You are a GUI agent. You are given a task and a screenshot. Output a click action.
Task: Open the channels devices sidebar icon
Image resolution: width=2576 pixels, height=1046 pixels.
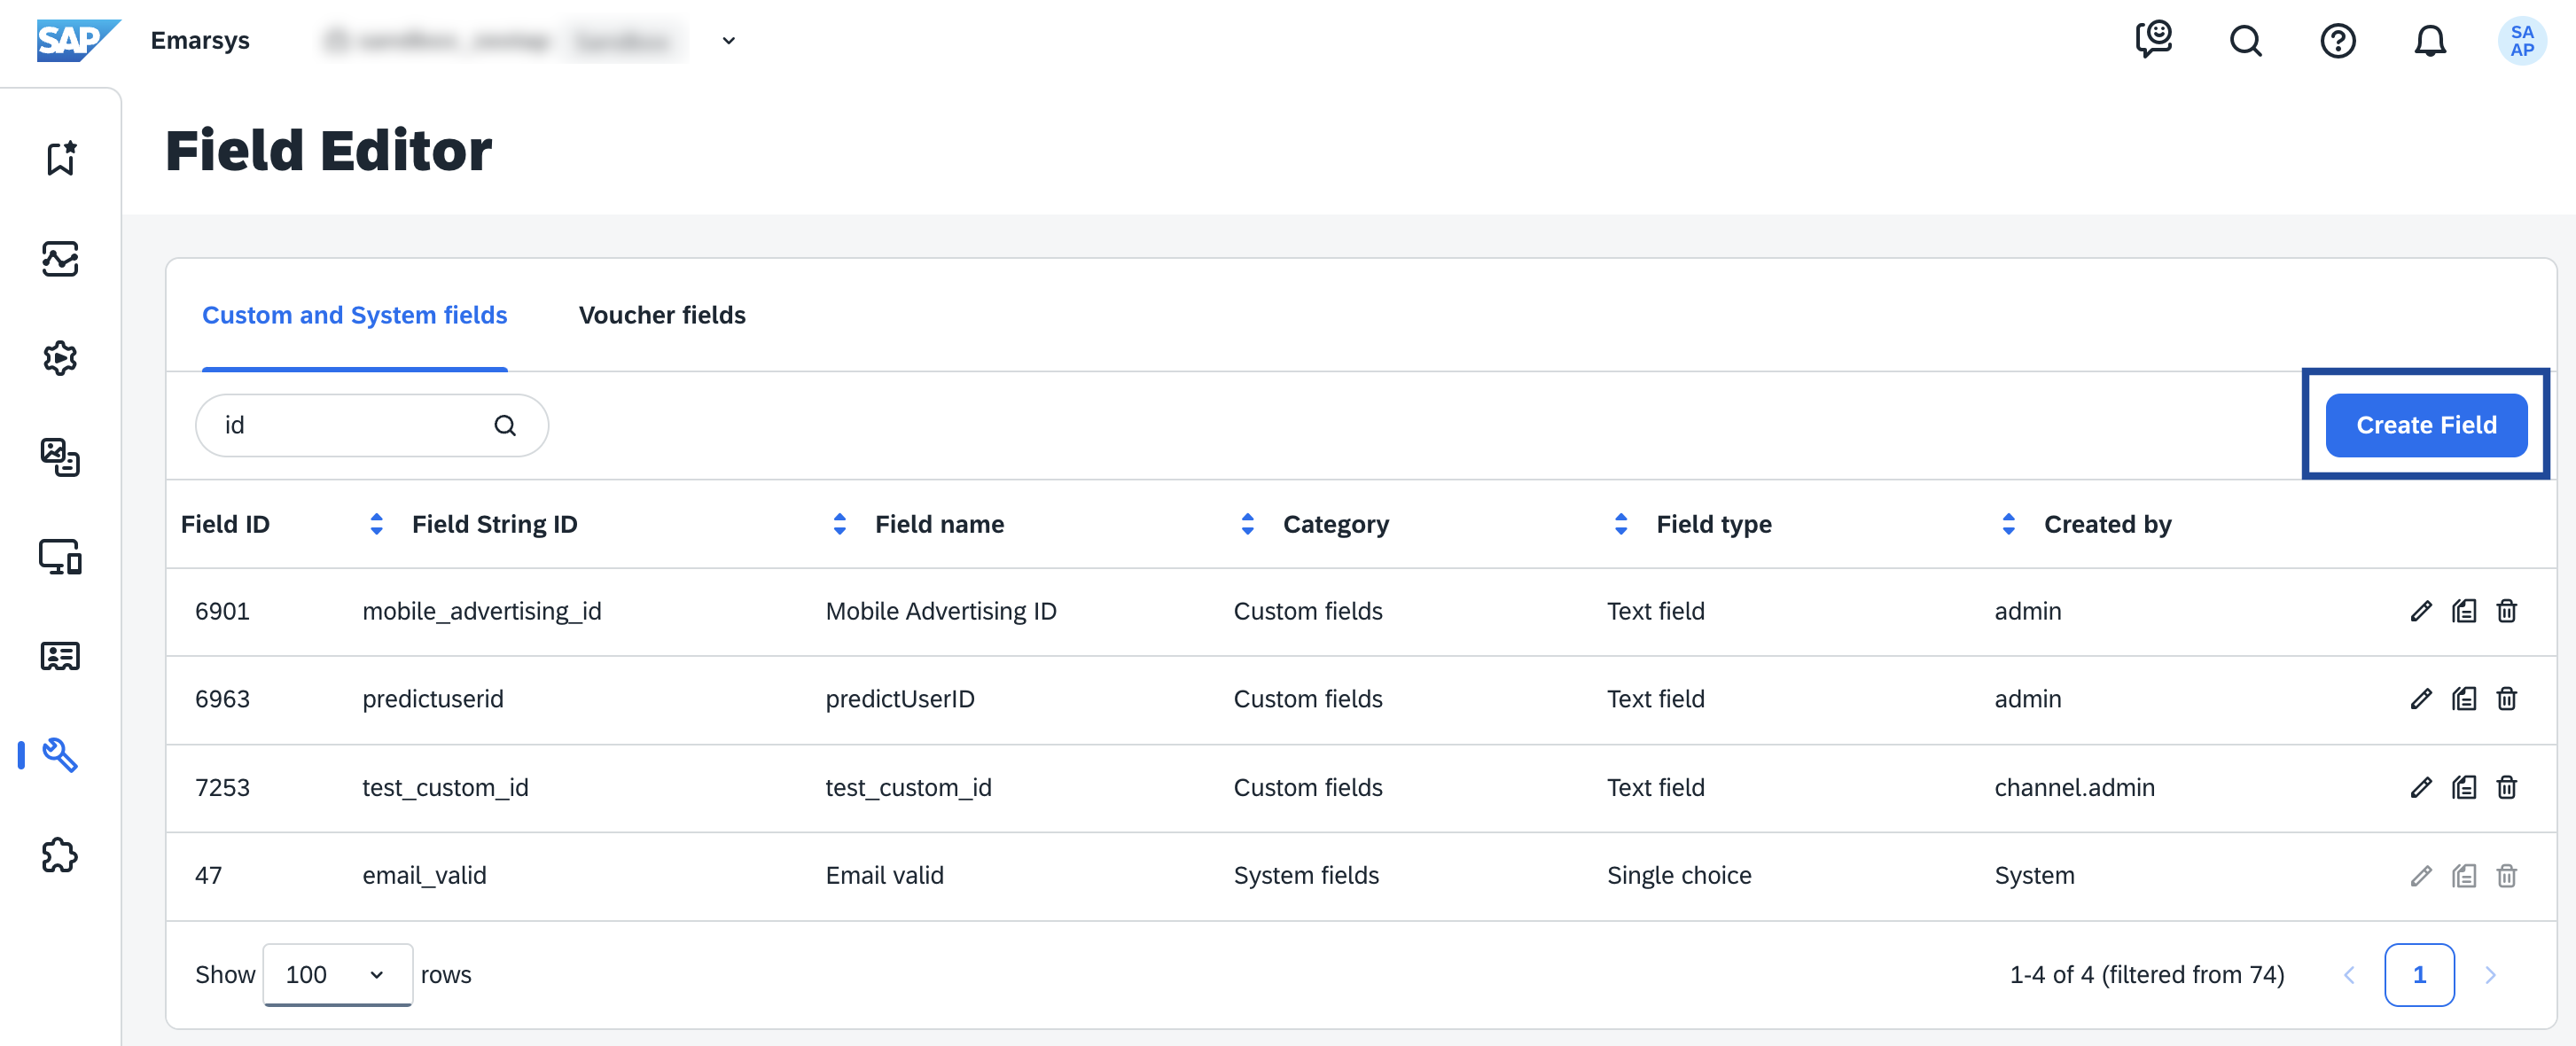point(60,557)
